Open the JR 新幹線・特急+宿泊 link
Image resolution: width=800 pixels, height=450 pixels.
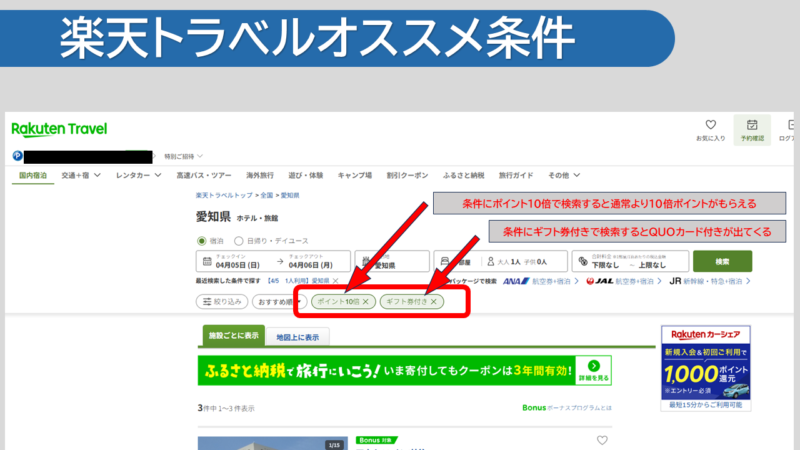point(710,281)
